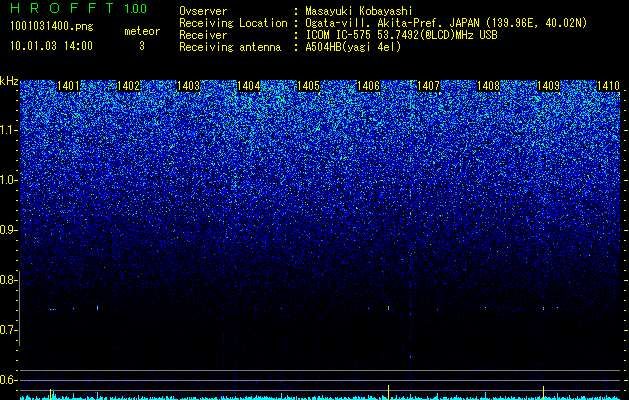This screenshot has width=629, height=400.
Task: Click the meteor echo just before 1409
Action: point(544,309)
